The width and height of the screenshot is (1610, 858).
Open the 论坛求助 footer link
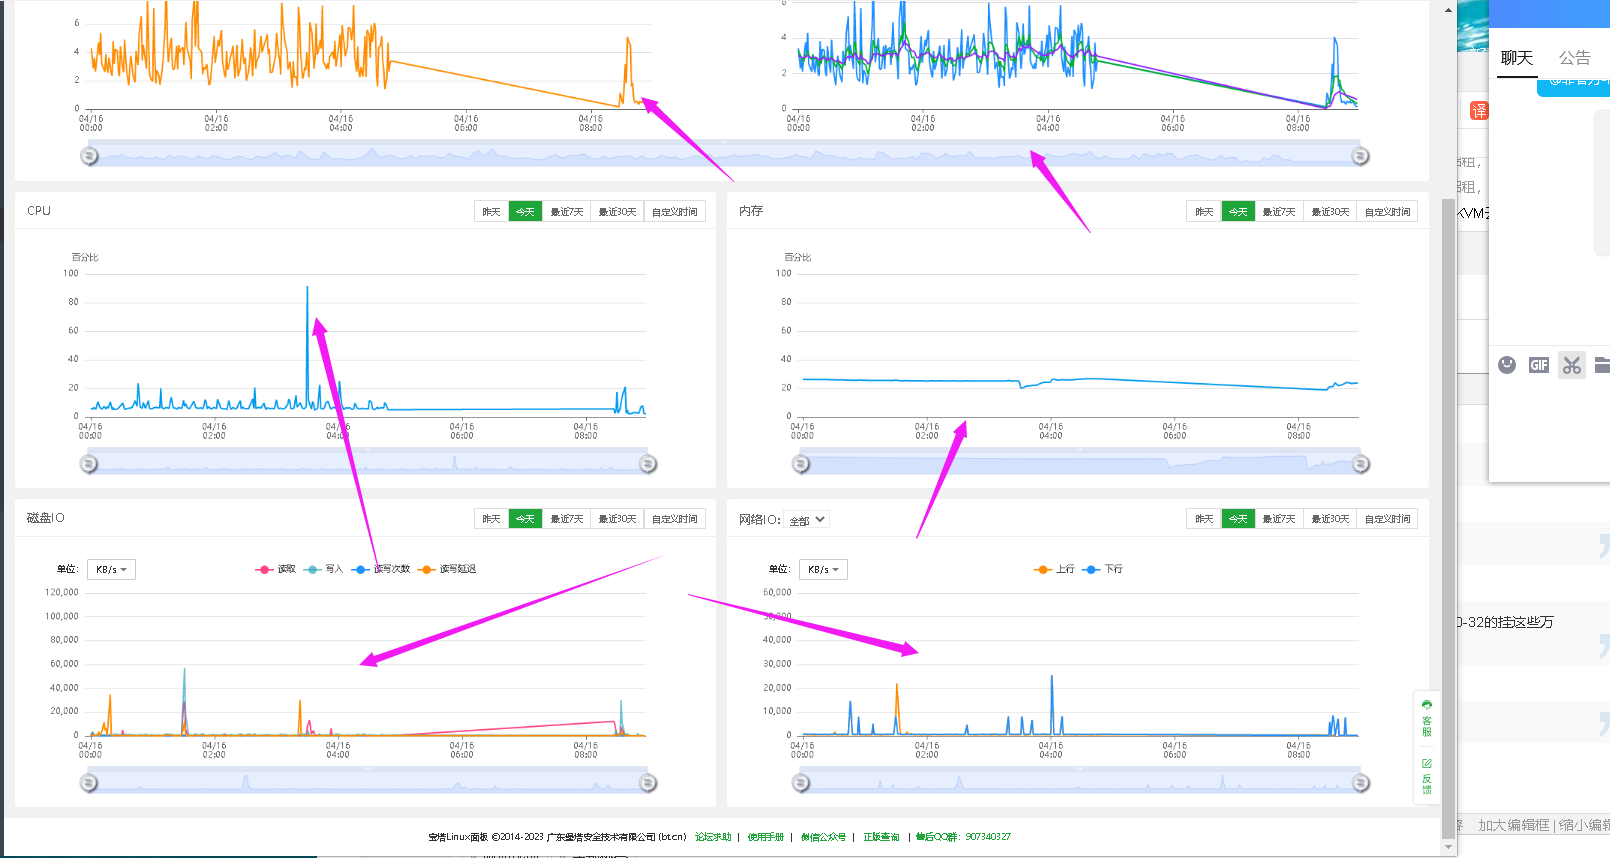click(x=713, y=837)
